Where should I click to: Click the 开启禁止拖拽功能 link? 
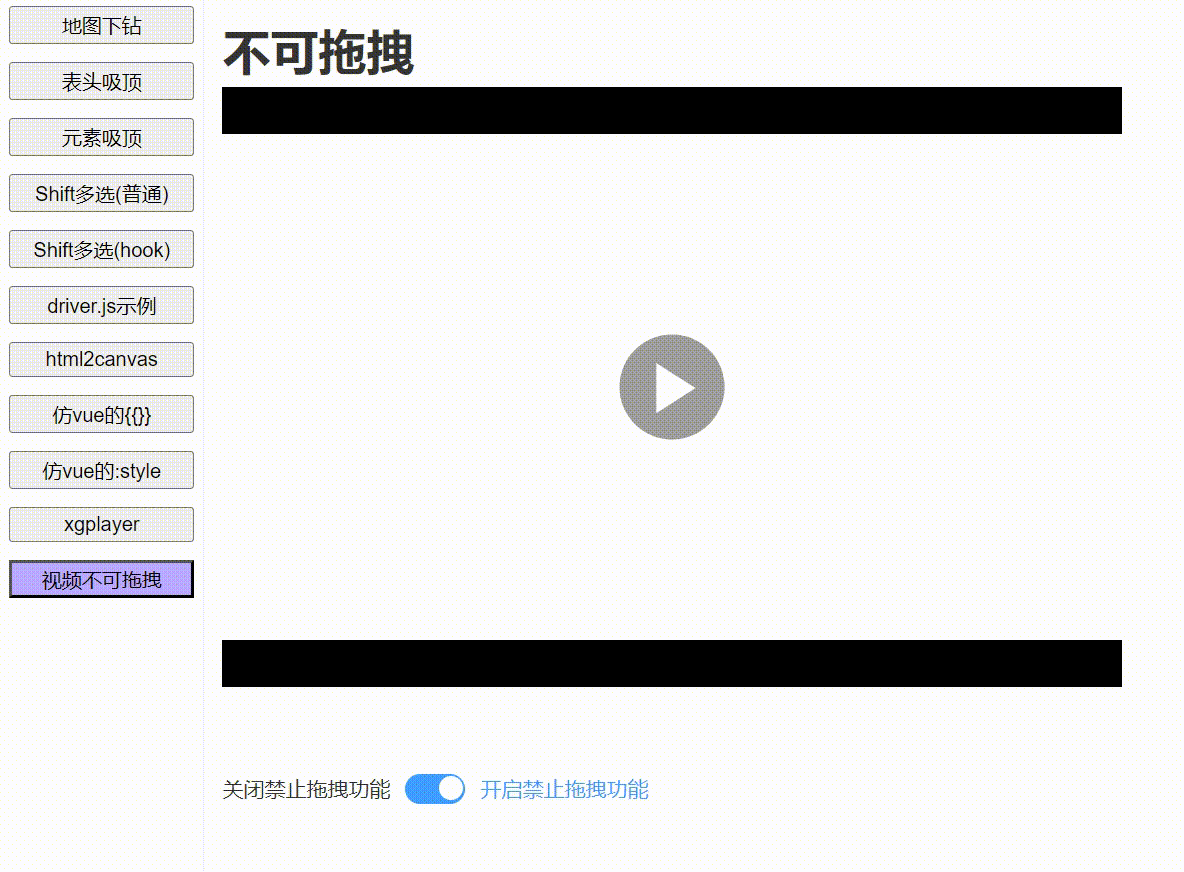coord(565,789)
